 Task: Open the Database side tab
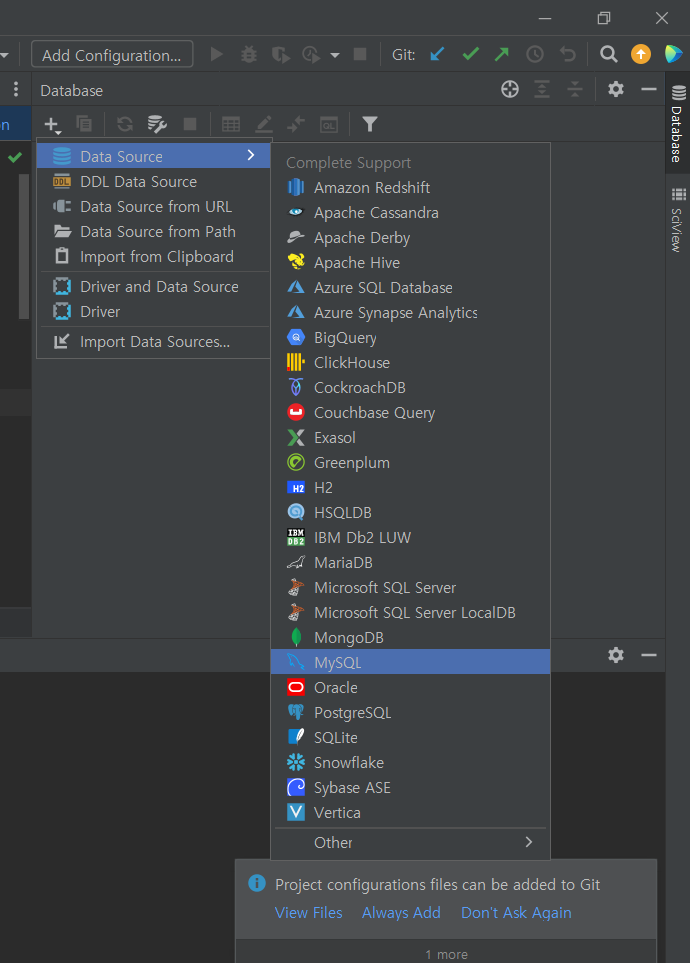[x=677, y=123]
